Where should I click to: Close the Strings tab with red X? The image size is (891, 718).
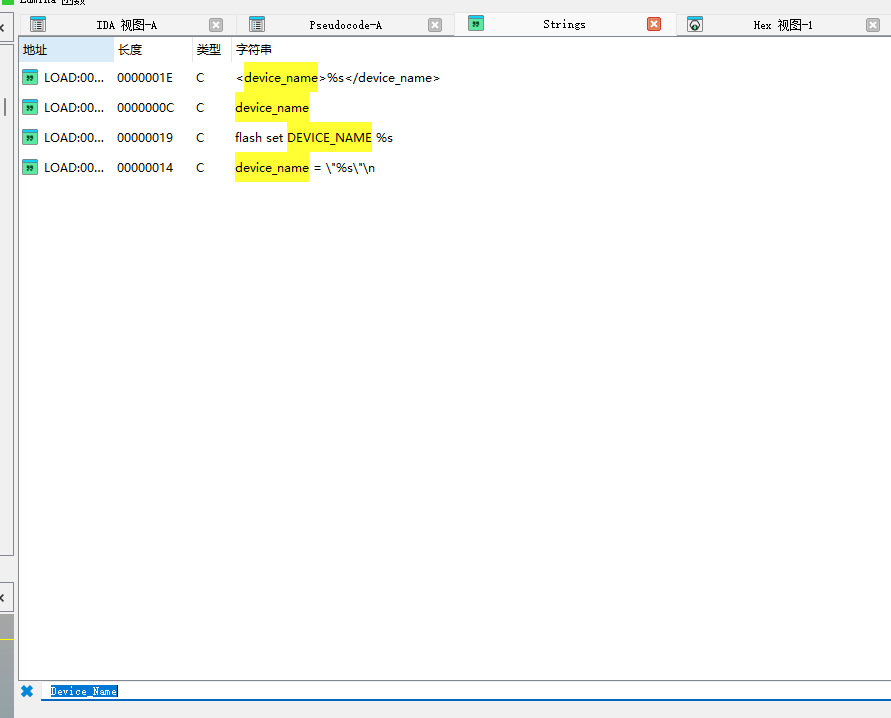654,24
